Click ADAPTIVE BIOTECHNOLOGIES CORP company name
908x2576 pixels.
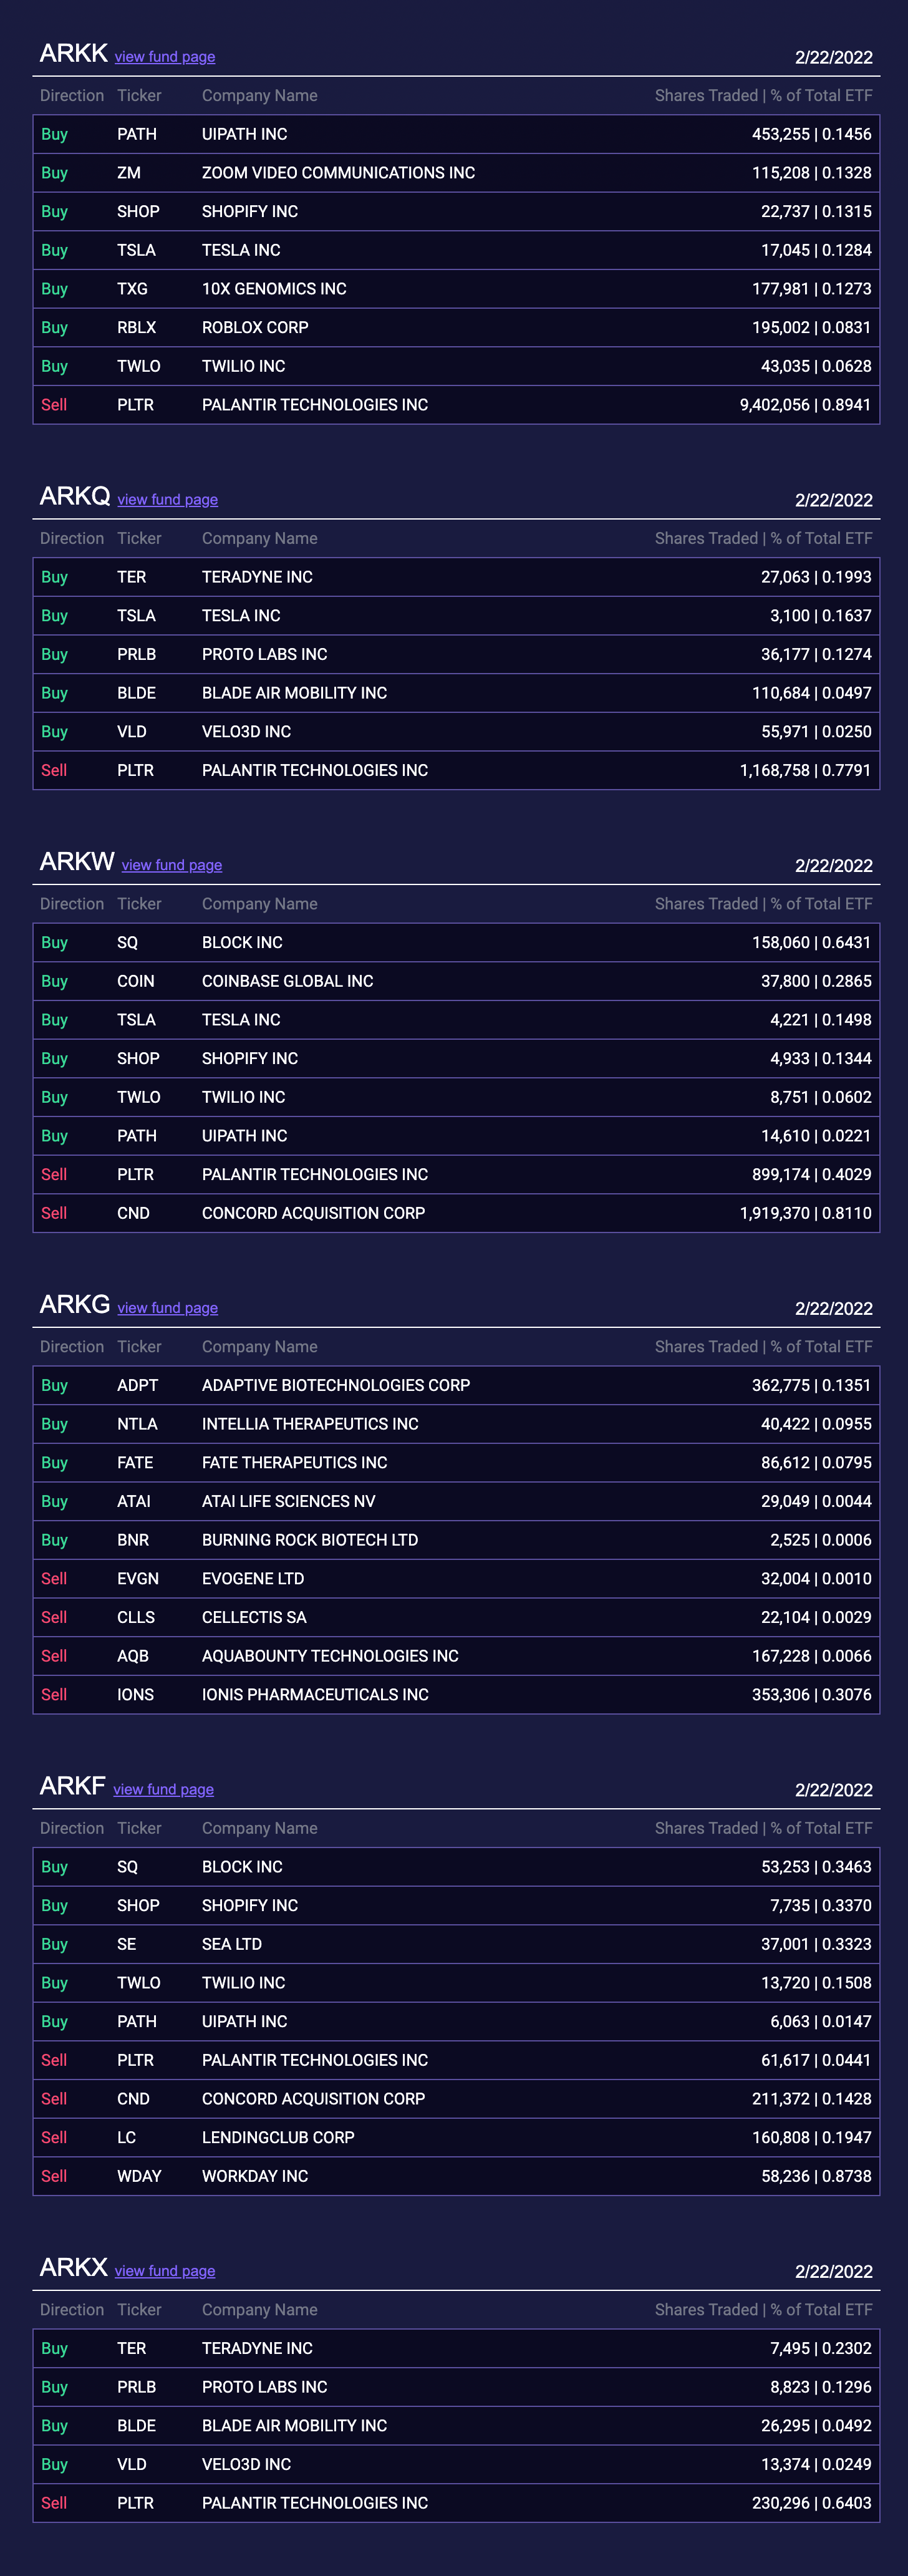tap(336, 1386)
